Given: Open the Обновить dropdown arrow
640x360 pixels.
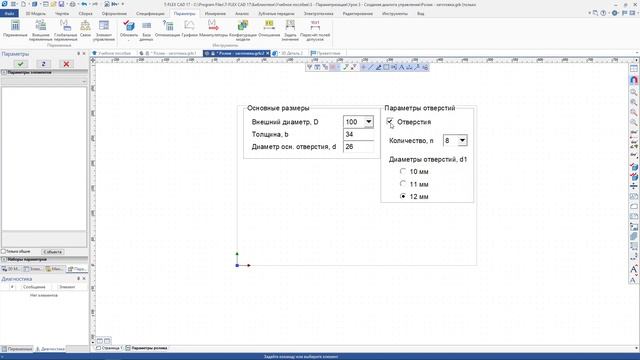Looking at the screenshot, I should pyautogui.click(x=129, y=40).
